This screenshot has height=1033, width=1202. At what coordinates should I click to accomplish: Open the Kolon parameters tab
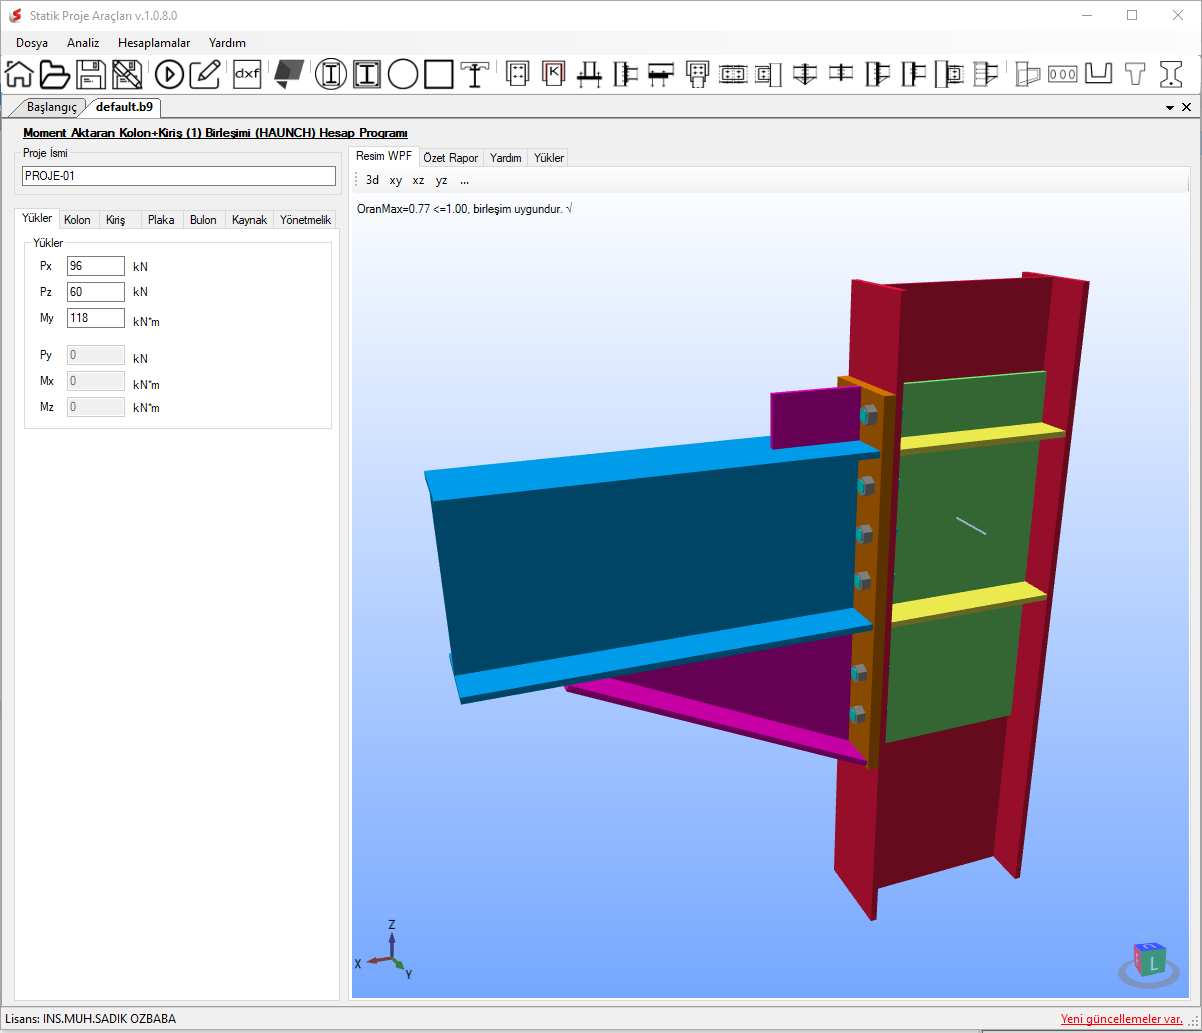(x=77, y=220)
